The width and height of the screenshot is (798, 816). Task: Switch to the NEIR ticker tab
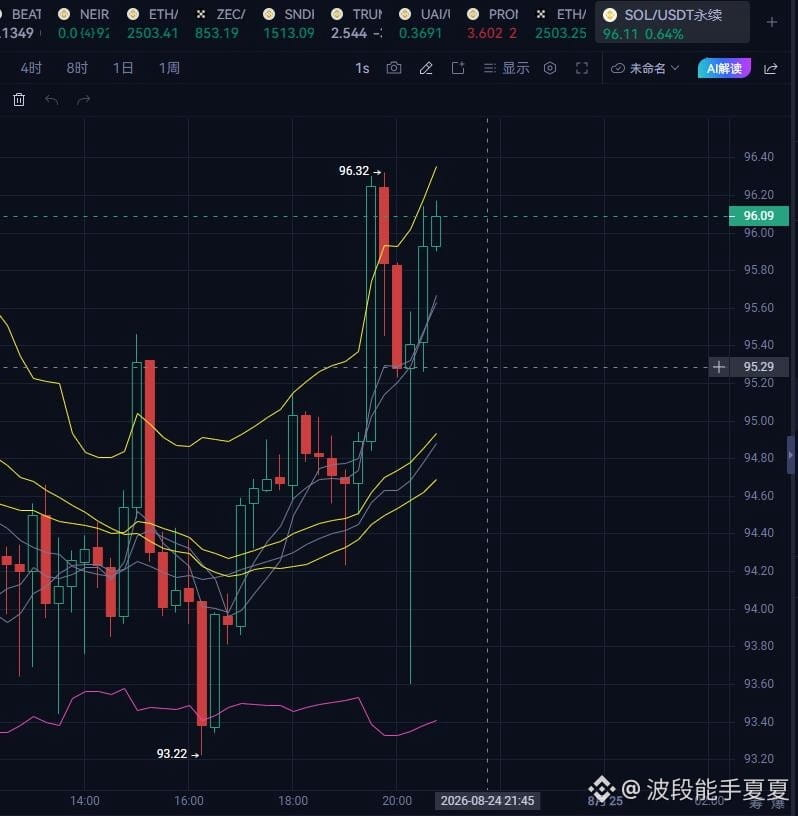click(x=83, y=23)
